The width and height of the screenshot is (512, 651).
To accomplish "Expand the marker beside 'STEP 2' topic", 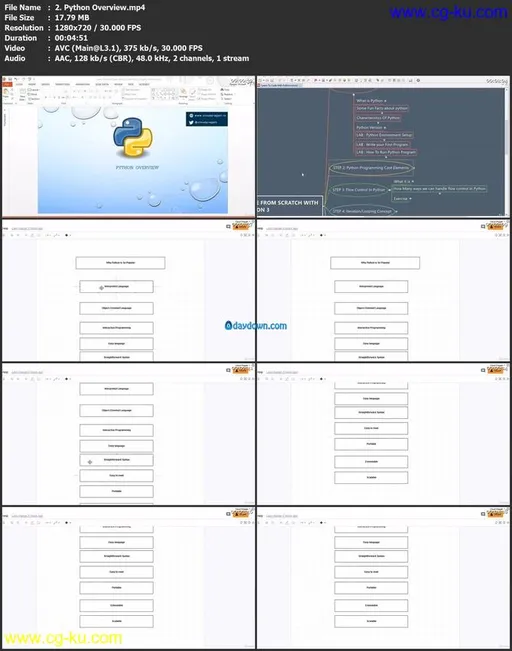I will click(x=414, y=168).
